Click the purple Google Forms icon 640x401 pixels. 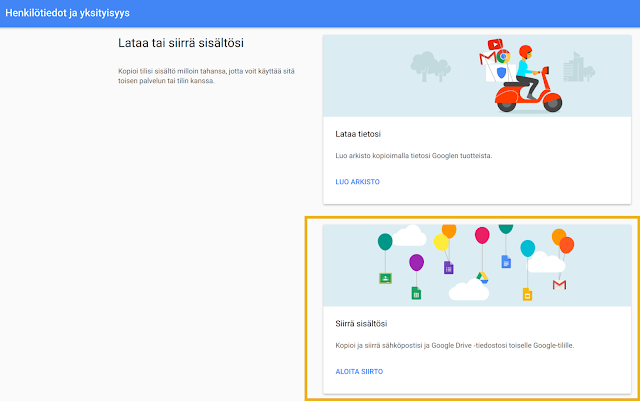449,268
